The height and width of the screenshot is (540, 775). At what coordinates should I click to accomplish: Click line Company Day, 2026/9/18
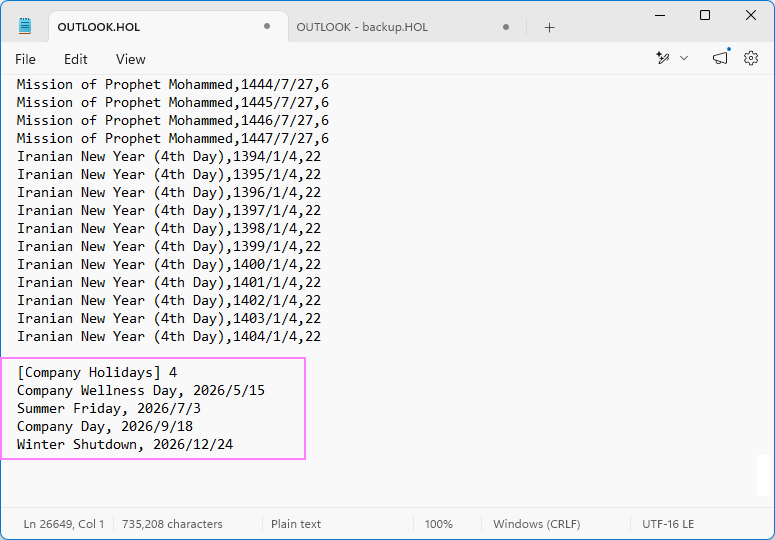[x=105, y=426]
